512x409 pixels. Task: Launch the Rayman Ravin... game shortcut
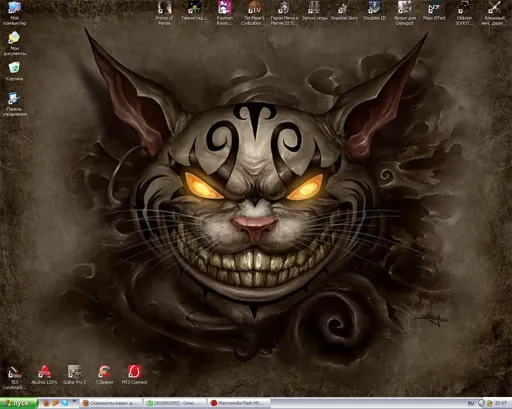click(224, 13)
